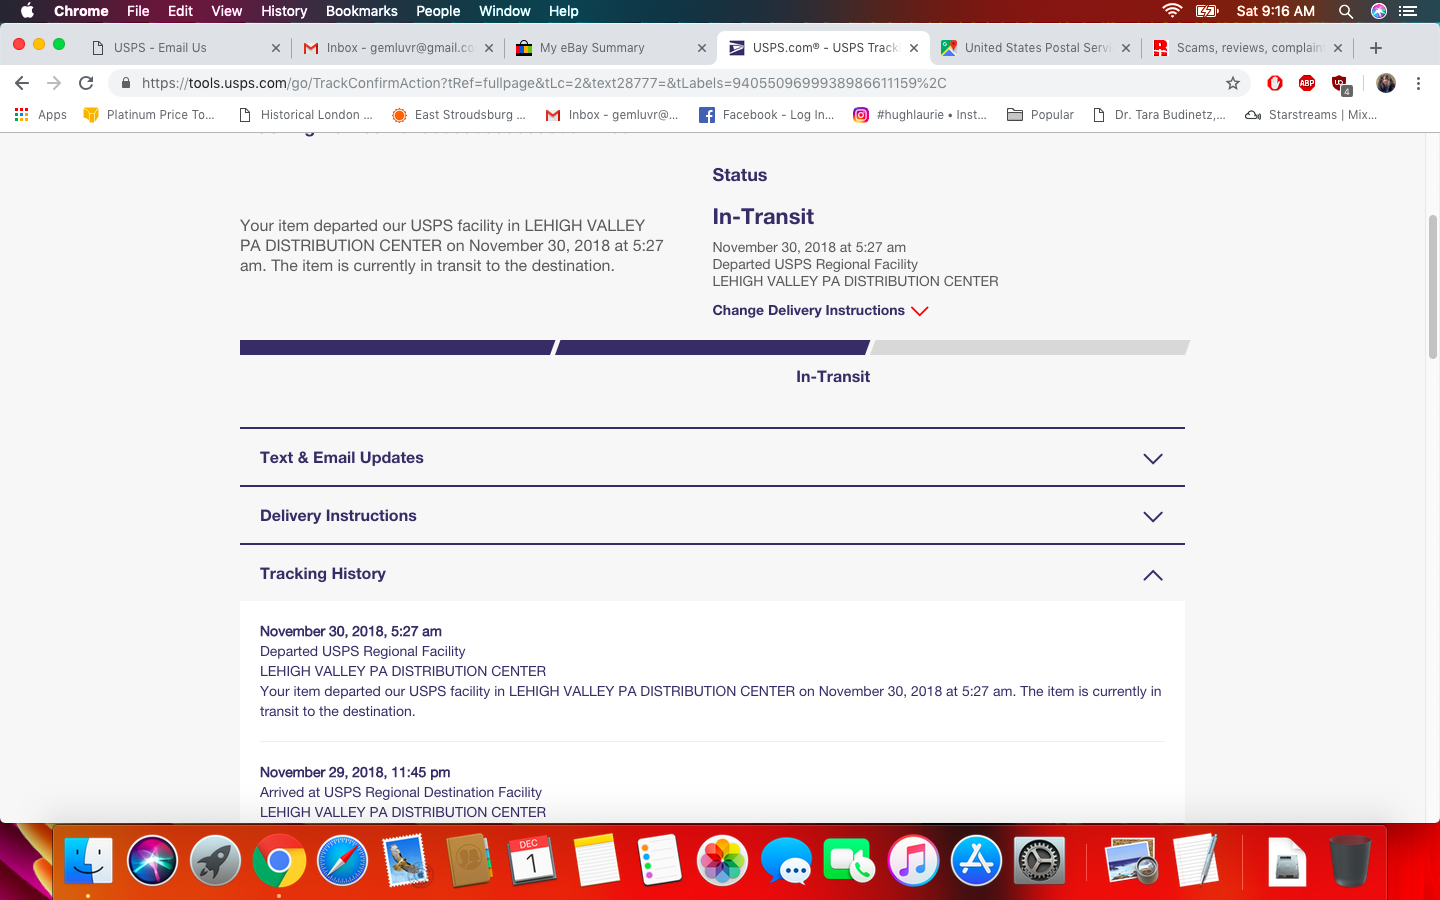The image size is (1440, 900).
Task: Open the Bookmarks menu
Action: point(361,11)
